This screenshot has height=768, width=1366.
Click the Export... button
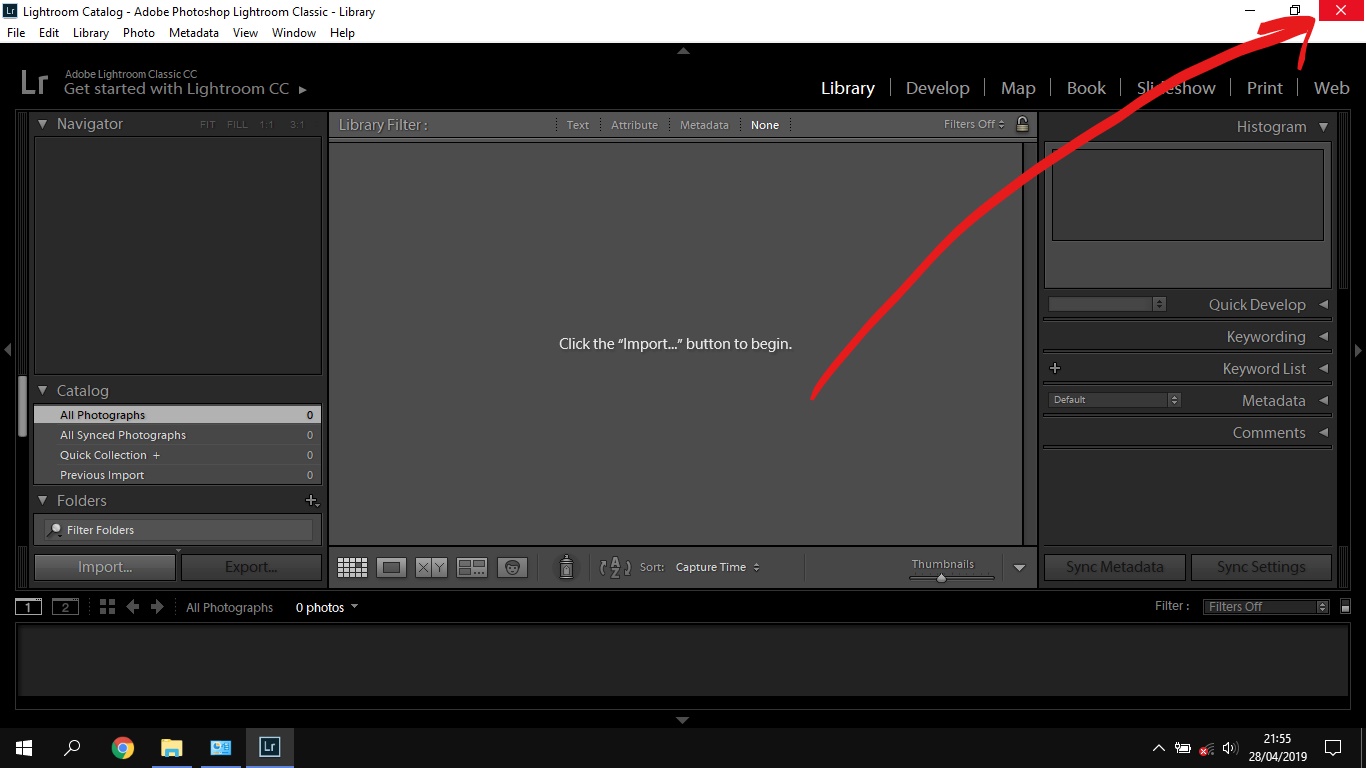[251, 567]
